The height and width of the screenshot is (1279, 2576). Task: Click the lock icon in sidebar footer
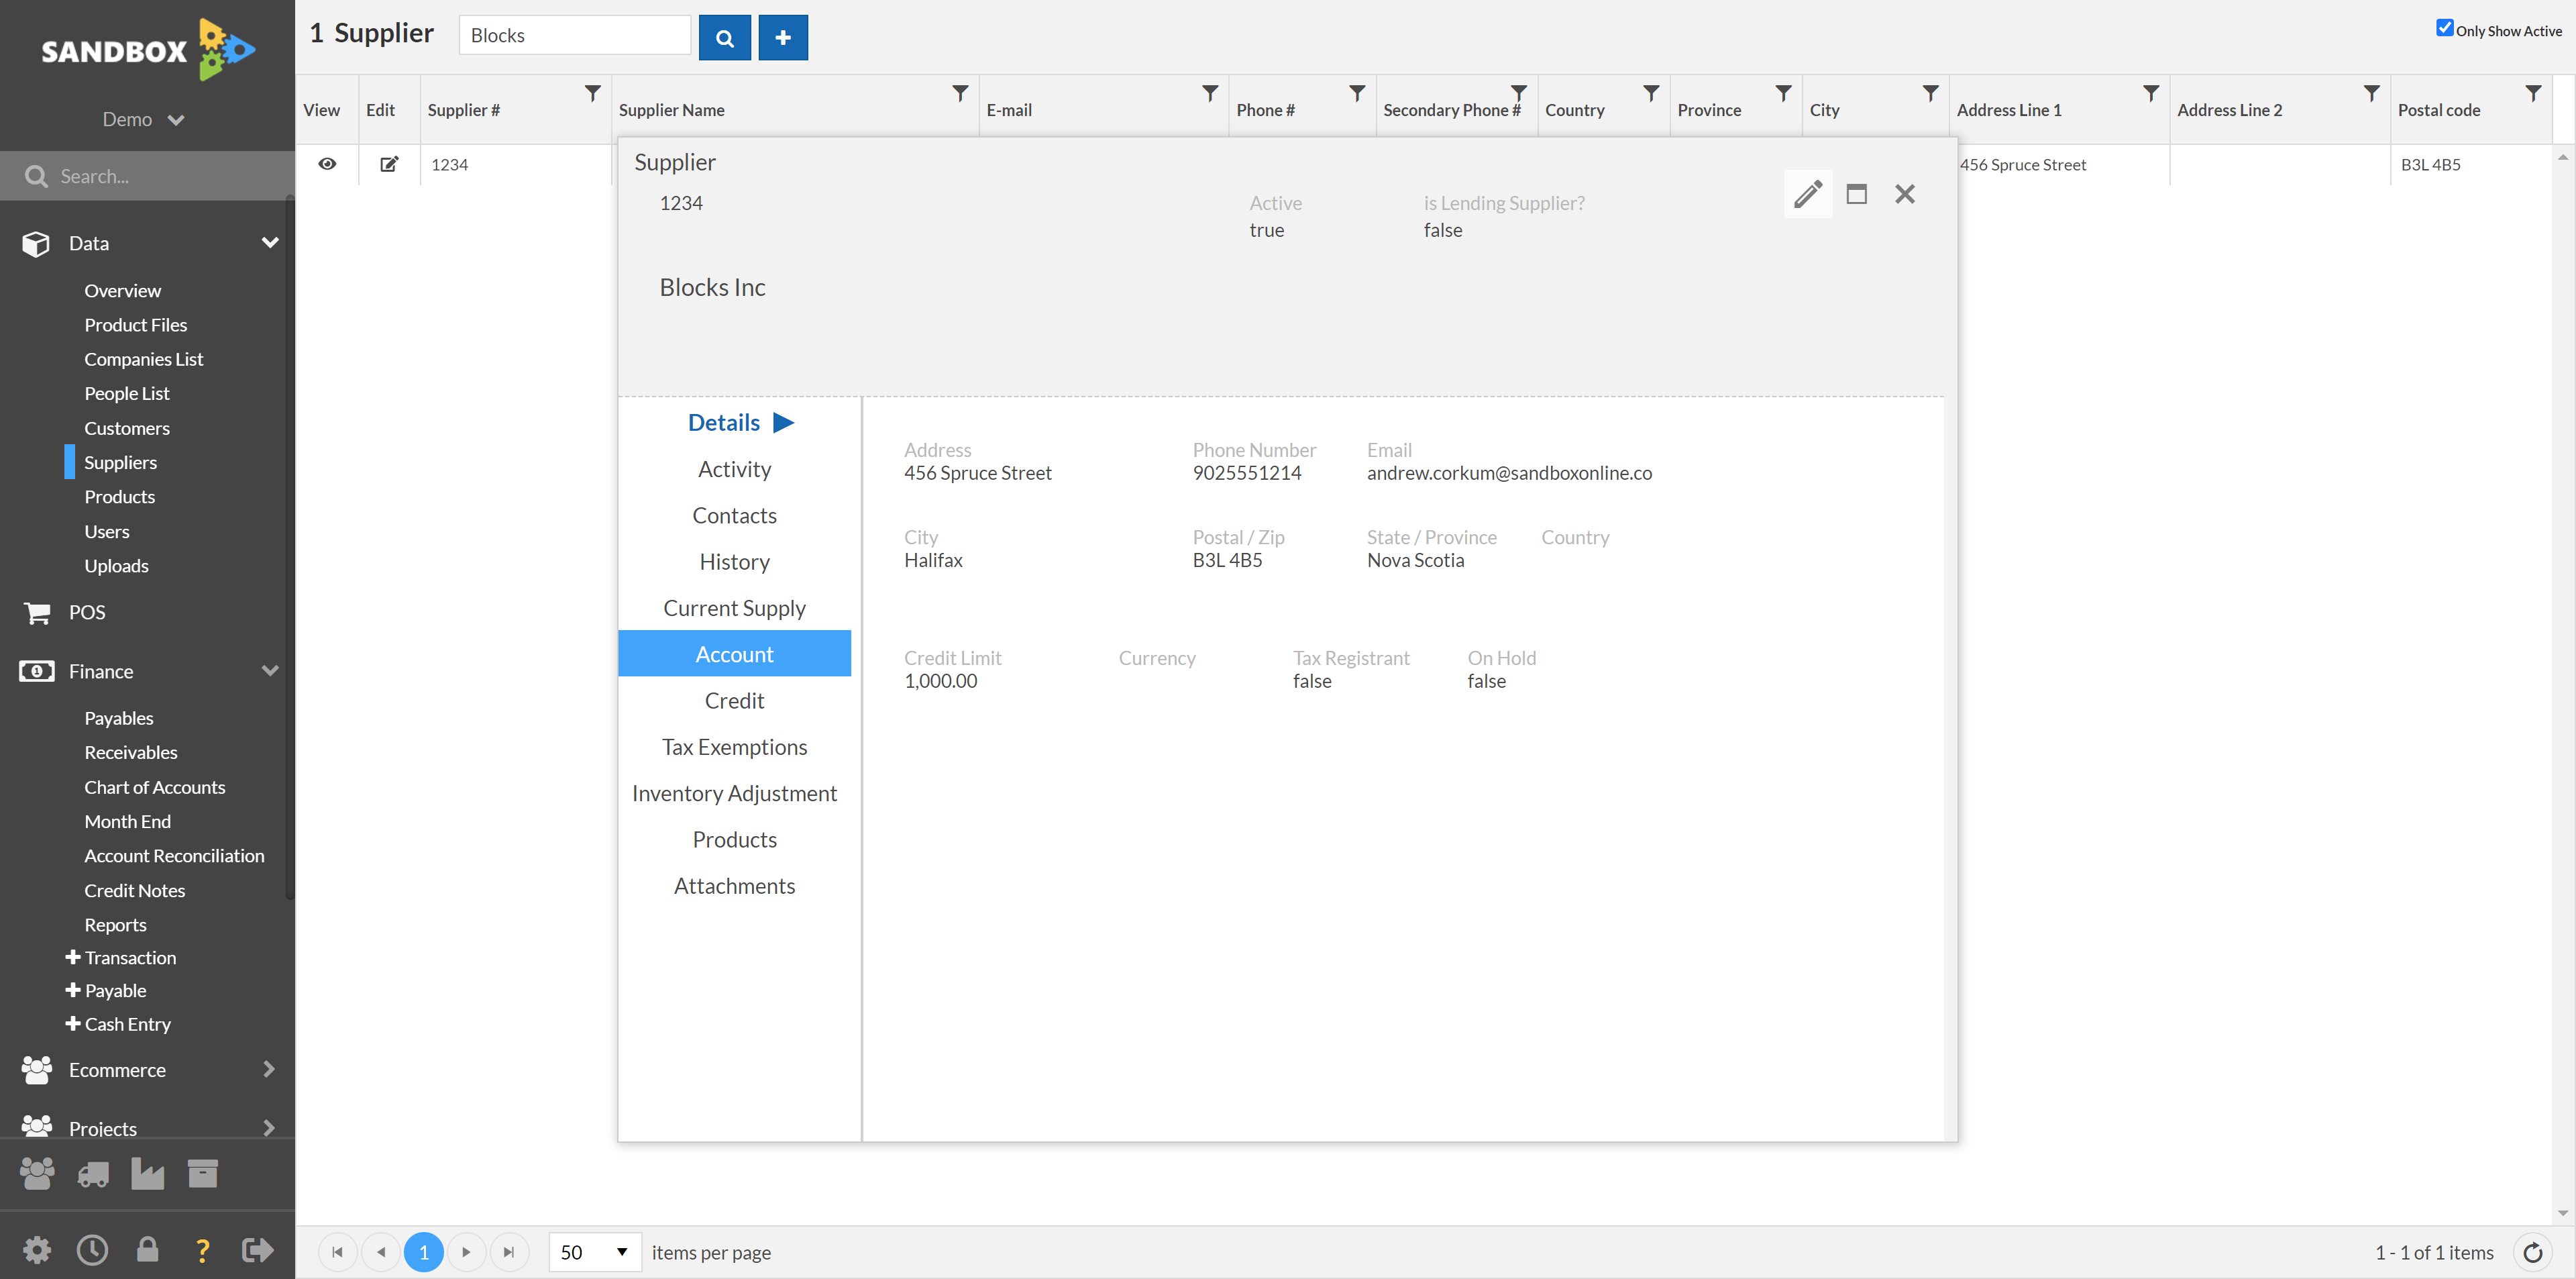[147, 1249]
